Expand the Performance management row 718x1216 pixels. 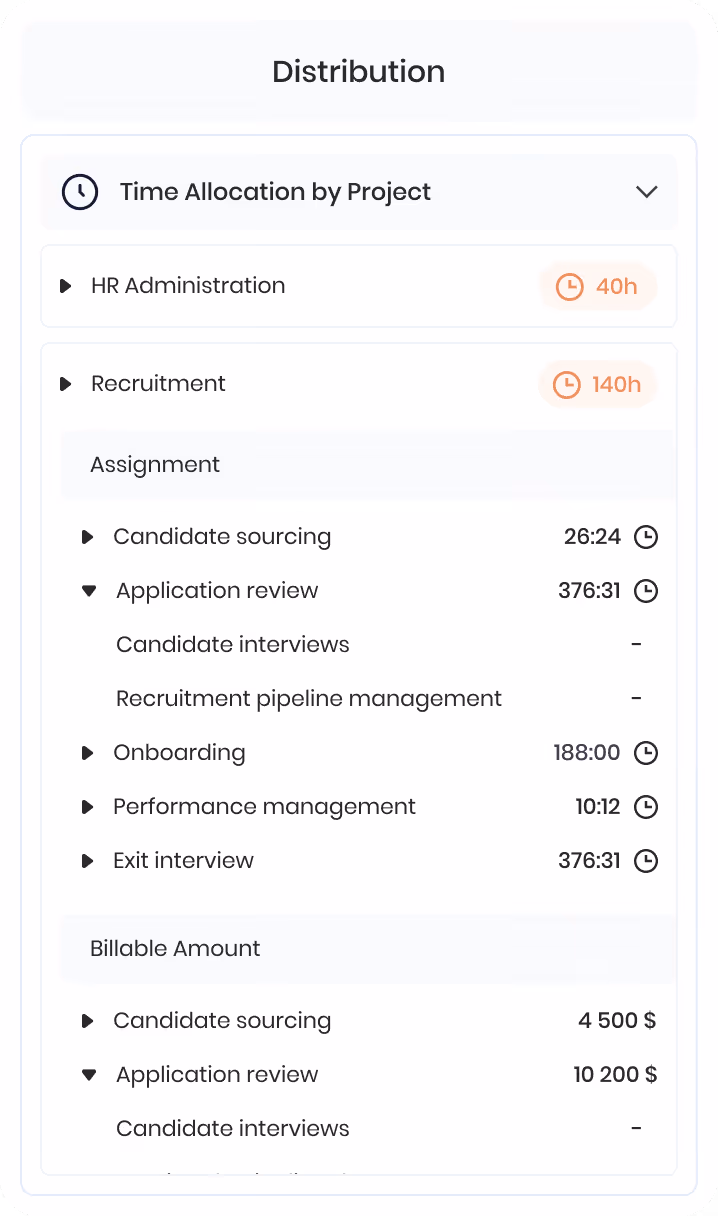pyautogui.click(x=88, y=808)
